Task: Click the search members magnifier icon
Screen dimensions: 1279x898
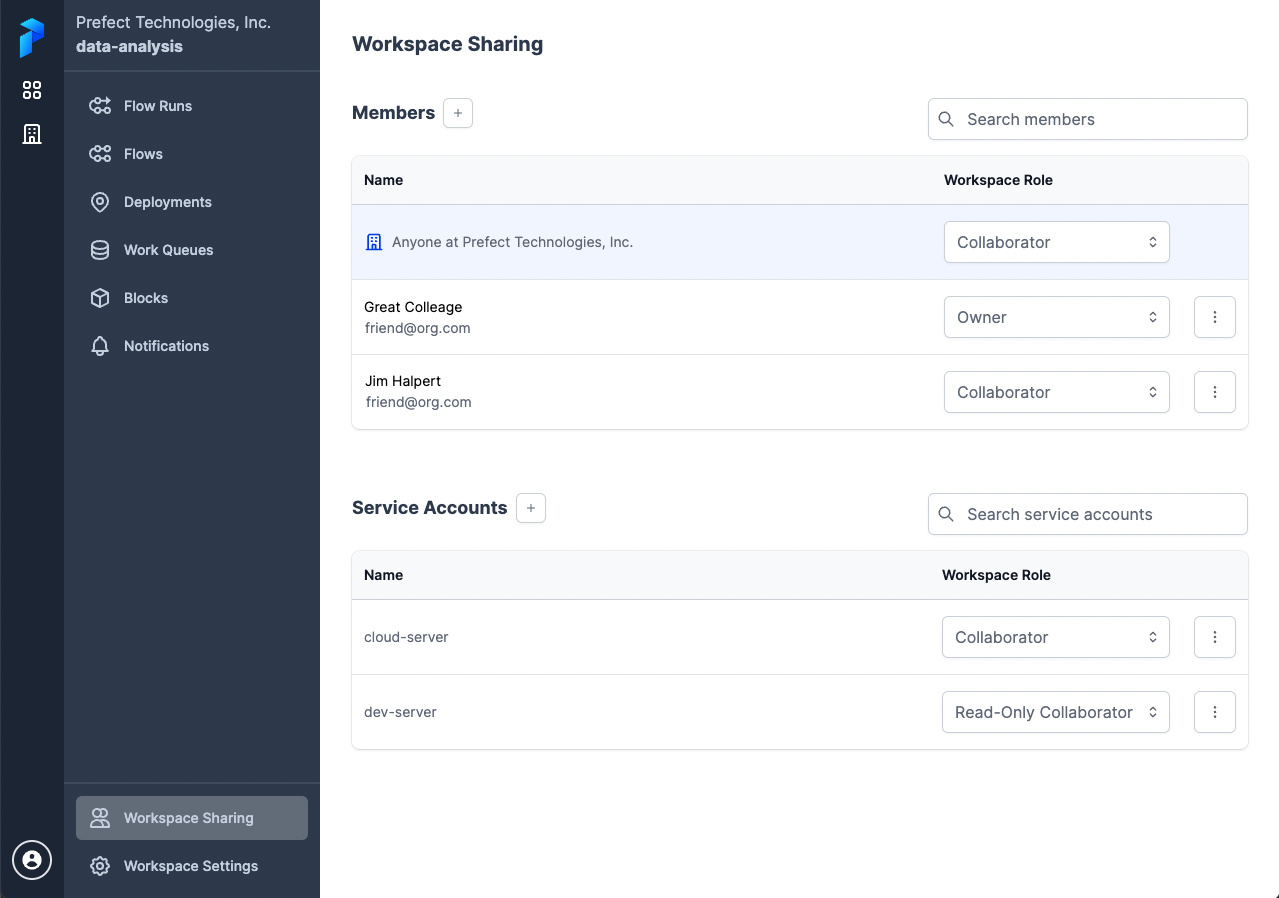Action: click(x=946, y=119)
